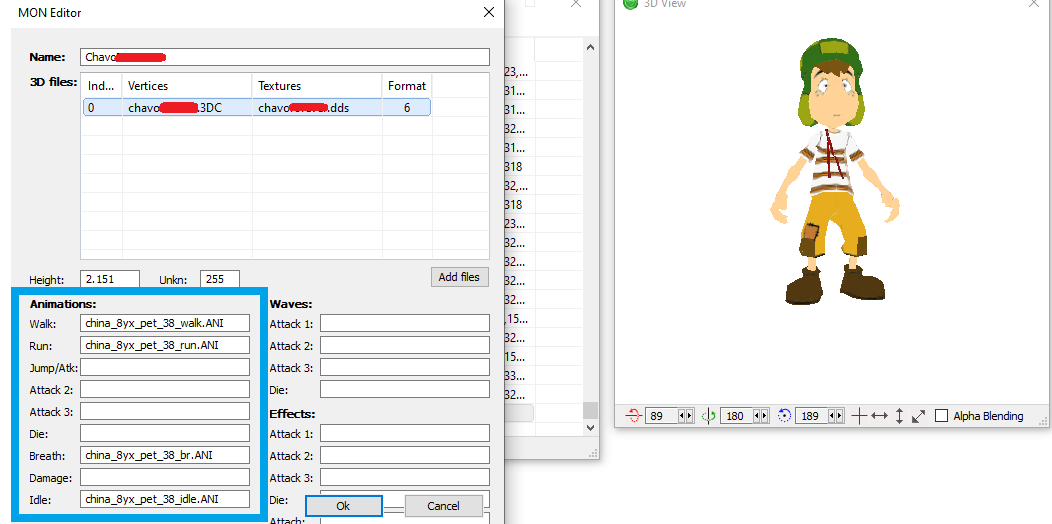Click the vertical double-arrow icon in 3D View
This screenshot has height=524, width=1052.
pyautogui.click(x=900, y=416)
